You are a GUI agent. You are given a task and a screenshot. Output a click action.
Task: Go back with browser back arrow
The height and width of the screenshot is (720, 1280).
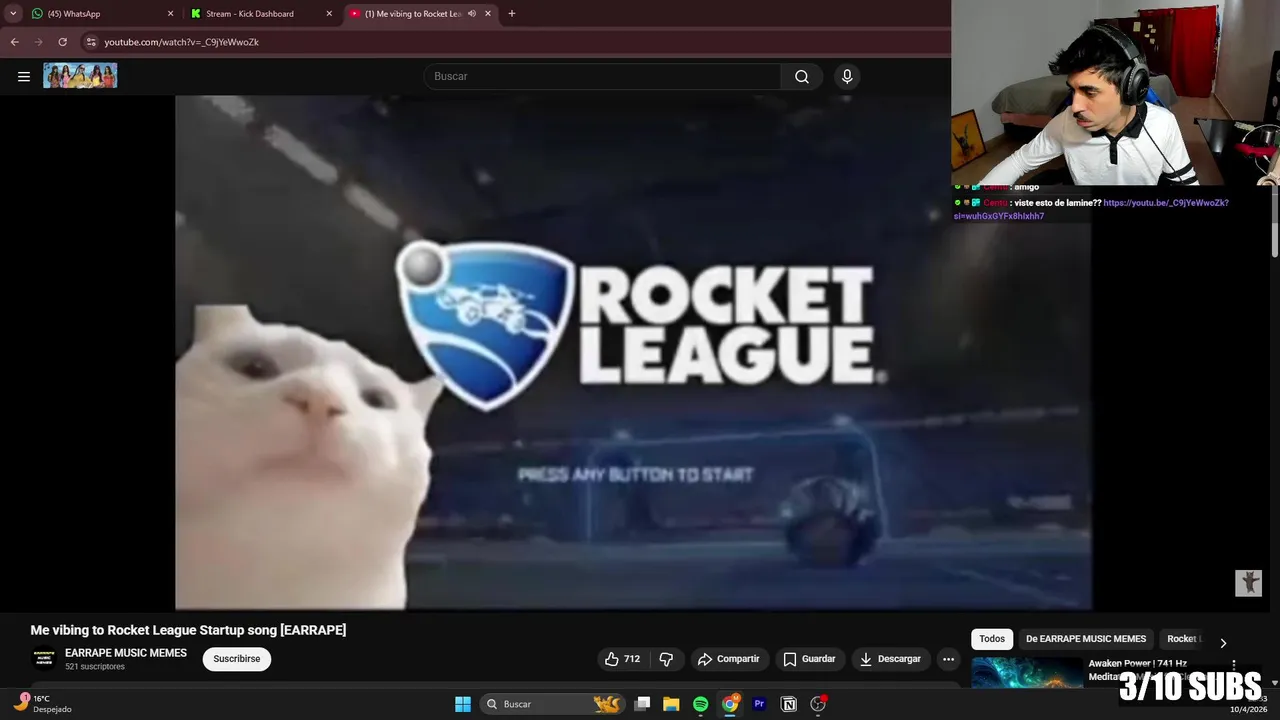pyautogui.click(x=14, y=42)
